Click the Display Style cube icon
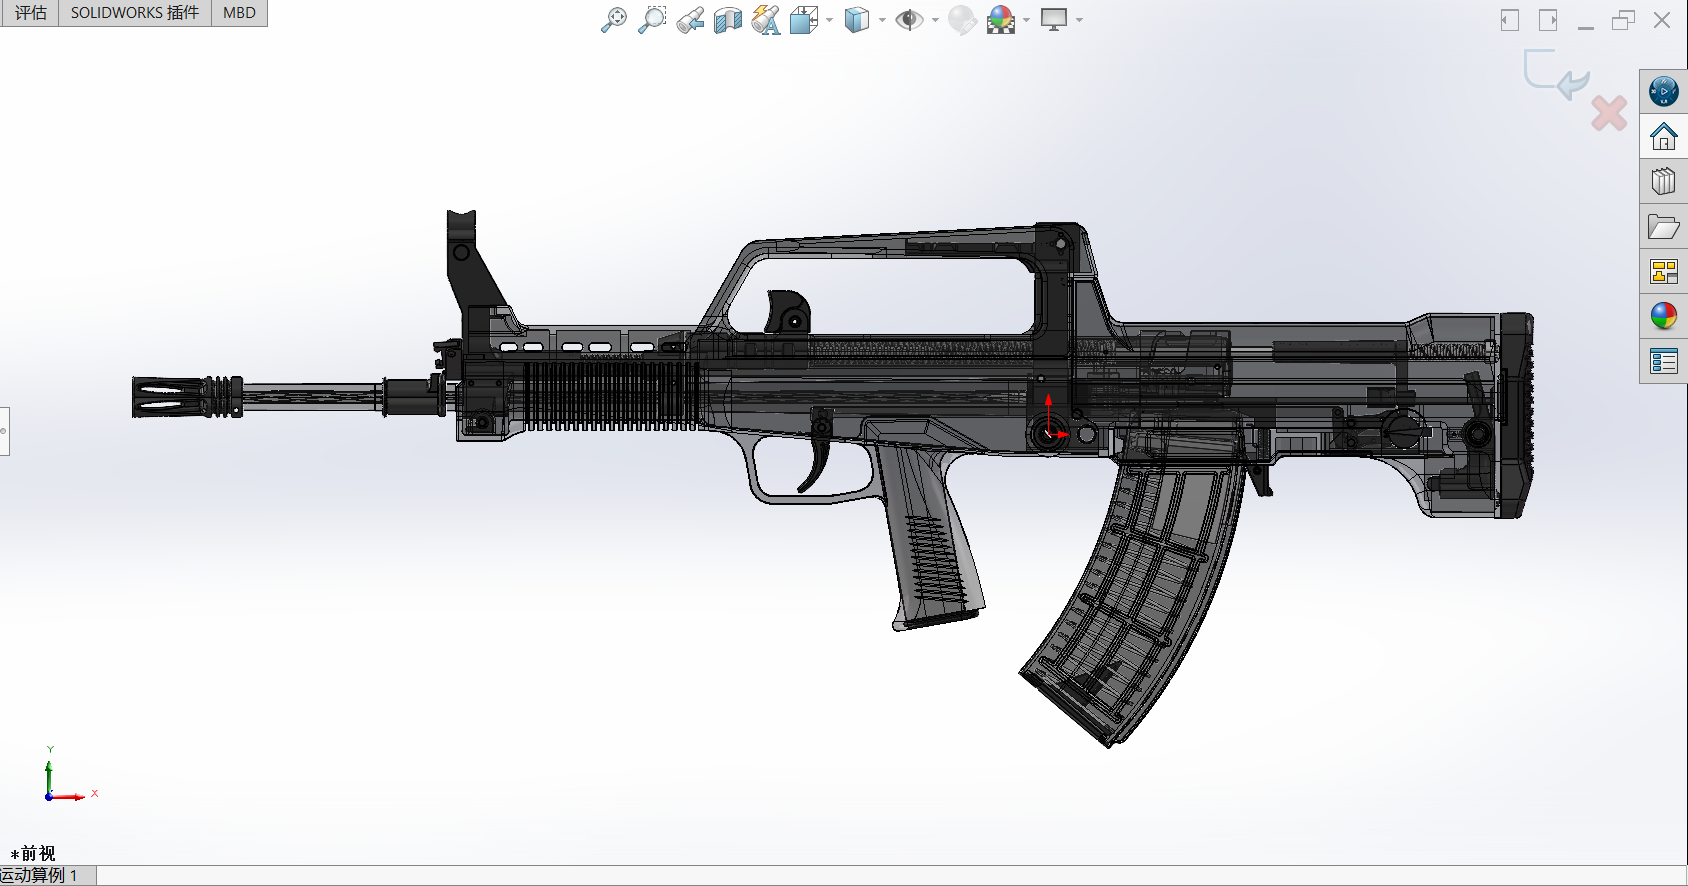The image size is (1688, 886). point(857,19)
